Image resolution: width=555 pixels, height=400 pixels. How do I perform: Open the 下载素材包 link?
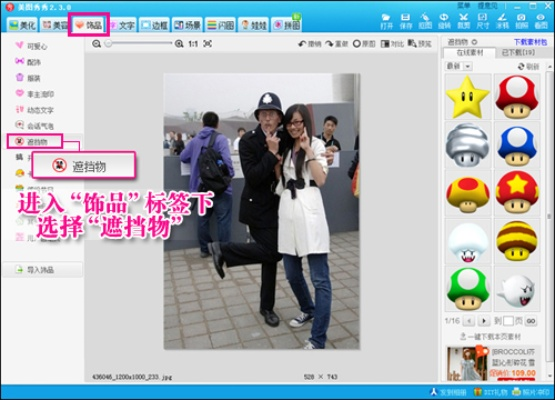click(x=530, y=42)
